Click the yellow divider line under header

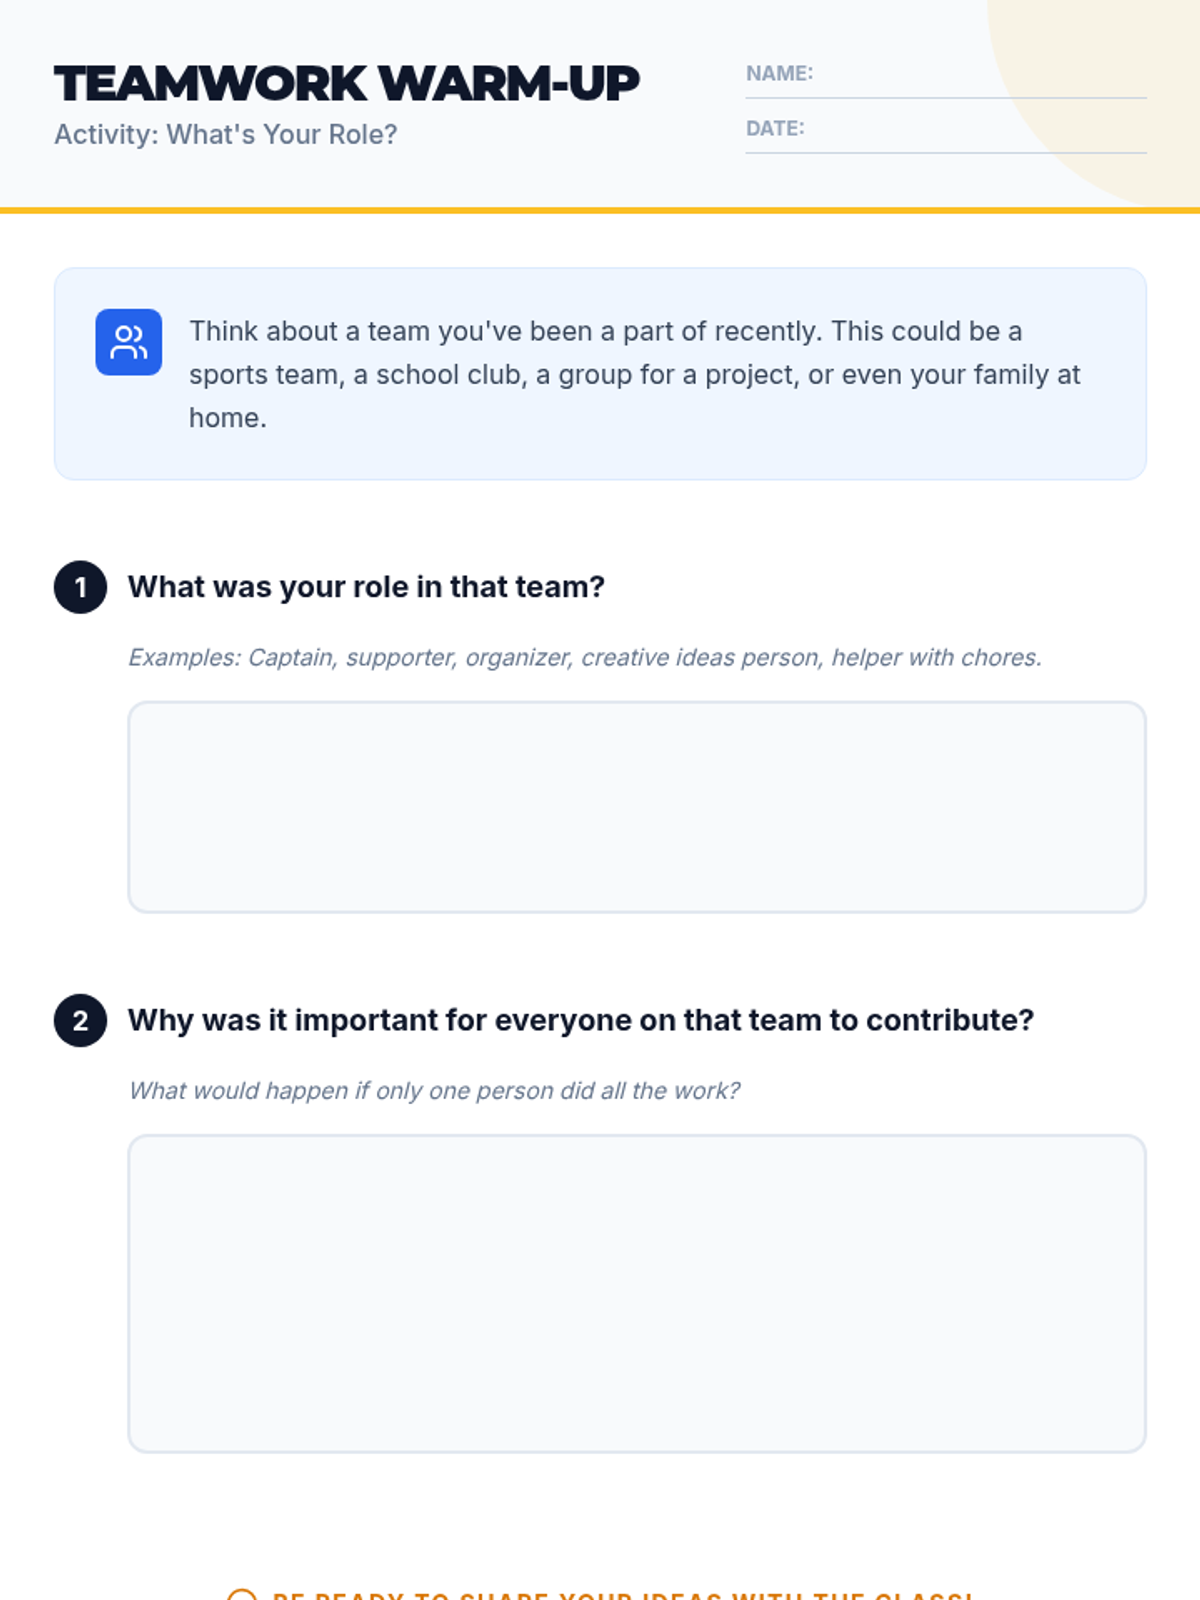[600, 210]
